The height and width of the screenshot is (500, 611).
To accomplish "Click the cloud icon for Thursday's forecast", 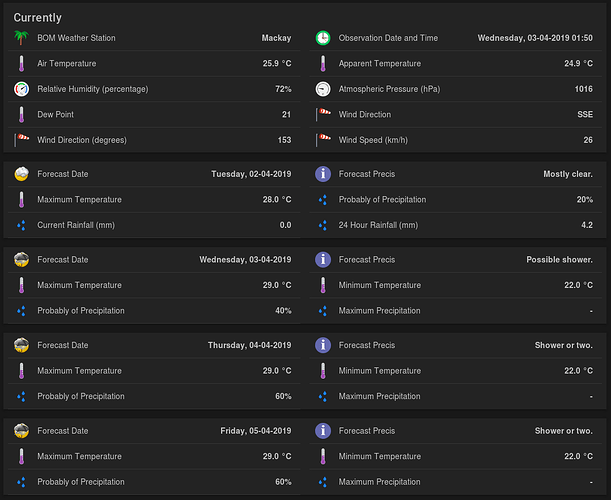I will [21, 345].
